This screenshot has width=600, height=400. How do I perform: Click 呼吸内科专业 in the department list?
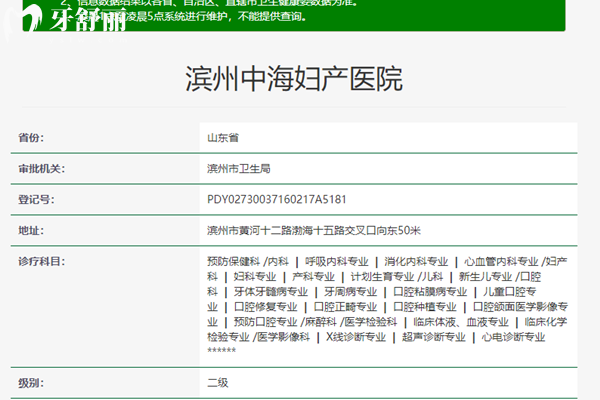point(336,261)
